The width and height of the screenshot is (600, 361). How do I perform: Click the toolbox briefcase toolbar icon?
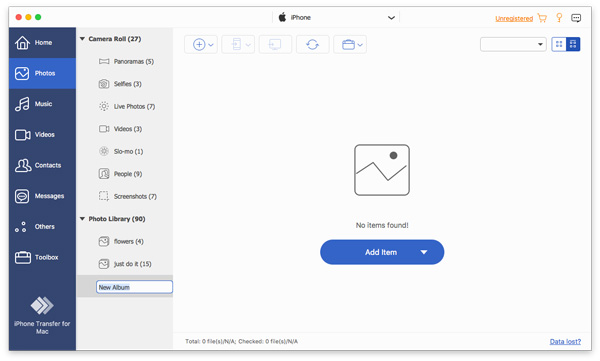pos(348,44)
